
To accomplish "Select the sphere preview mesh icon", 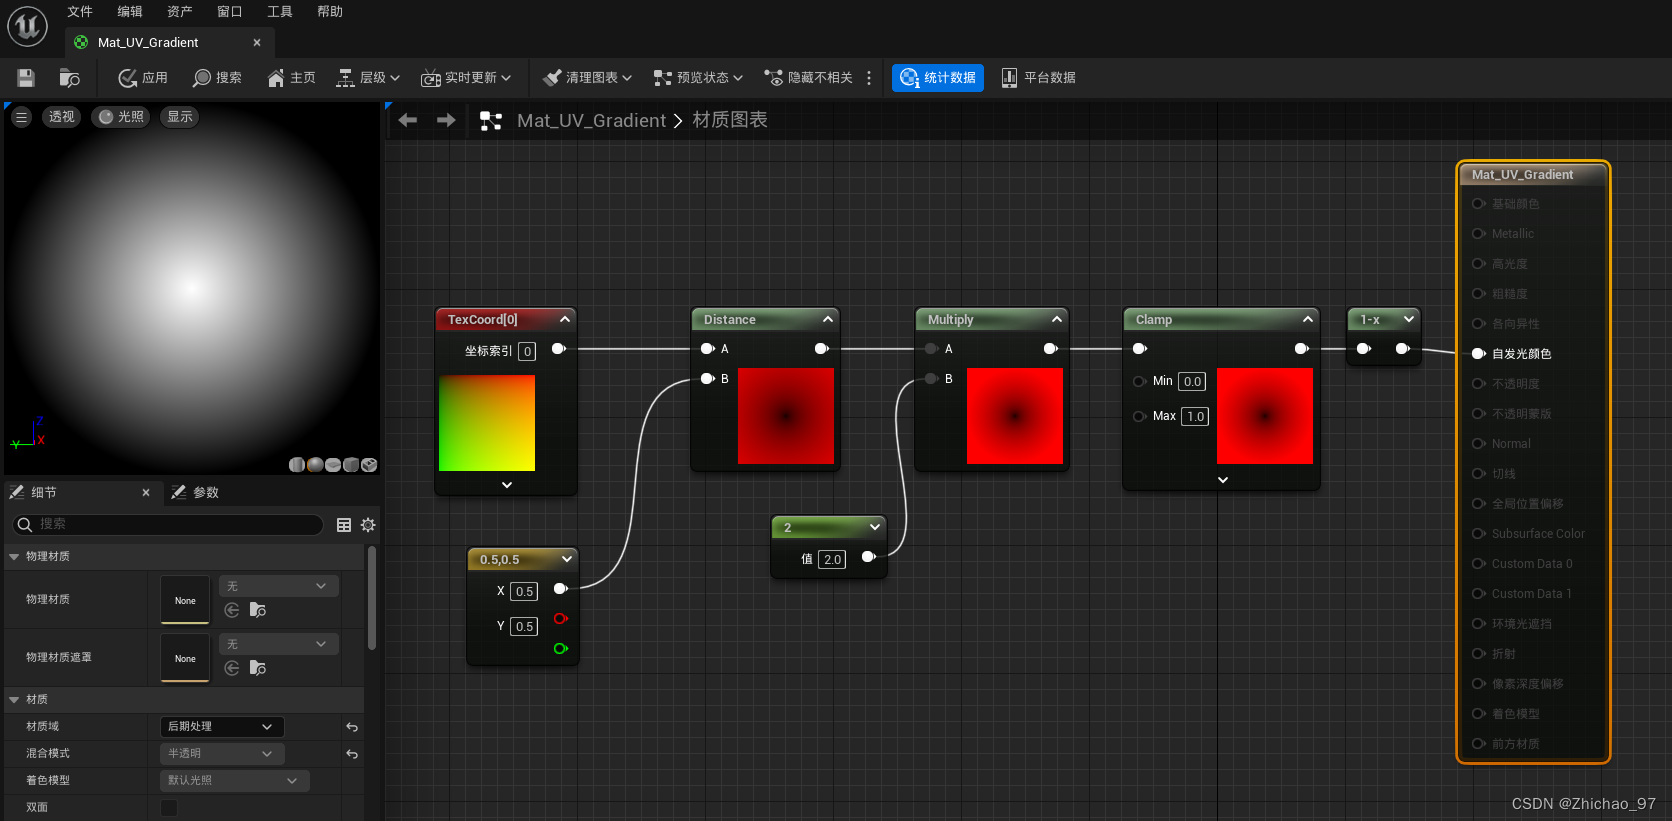I will pyautogui.click(x=315, y=464).
